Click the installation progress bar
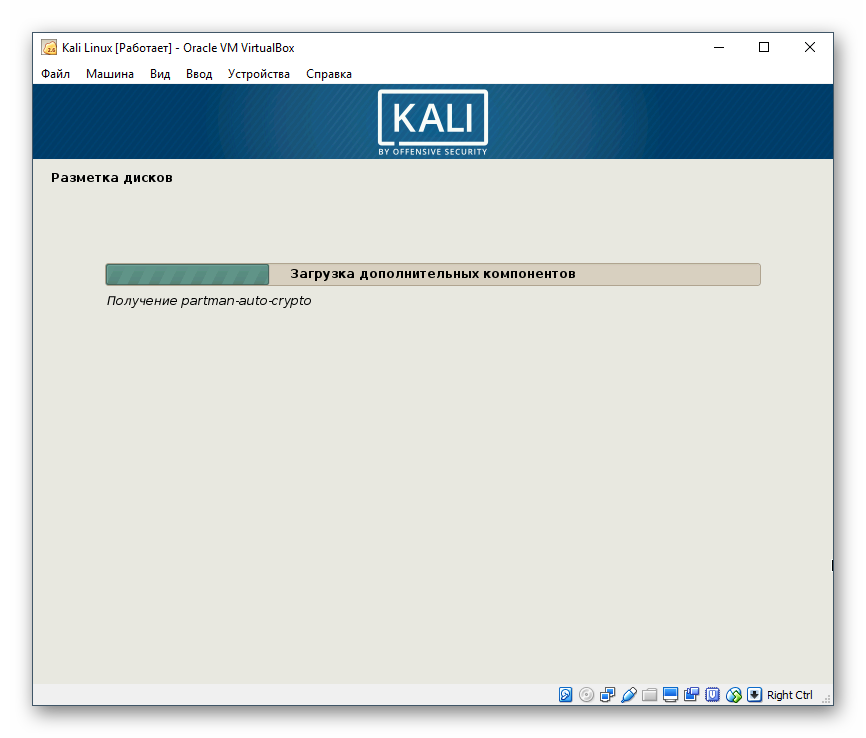Viewport: 866px width, 738px height. tap(432, 273)
